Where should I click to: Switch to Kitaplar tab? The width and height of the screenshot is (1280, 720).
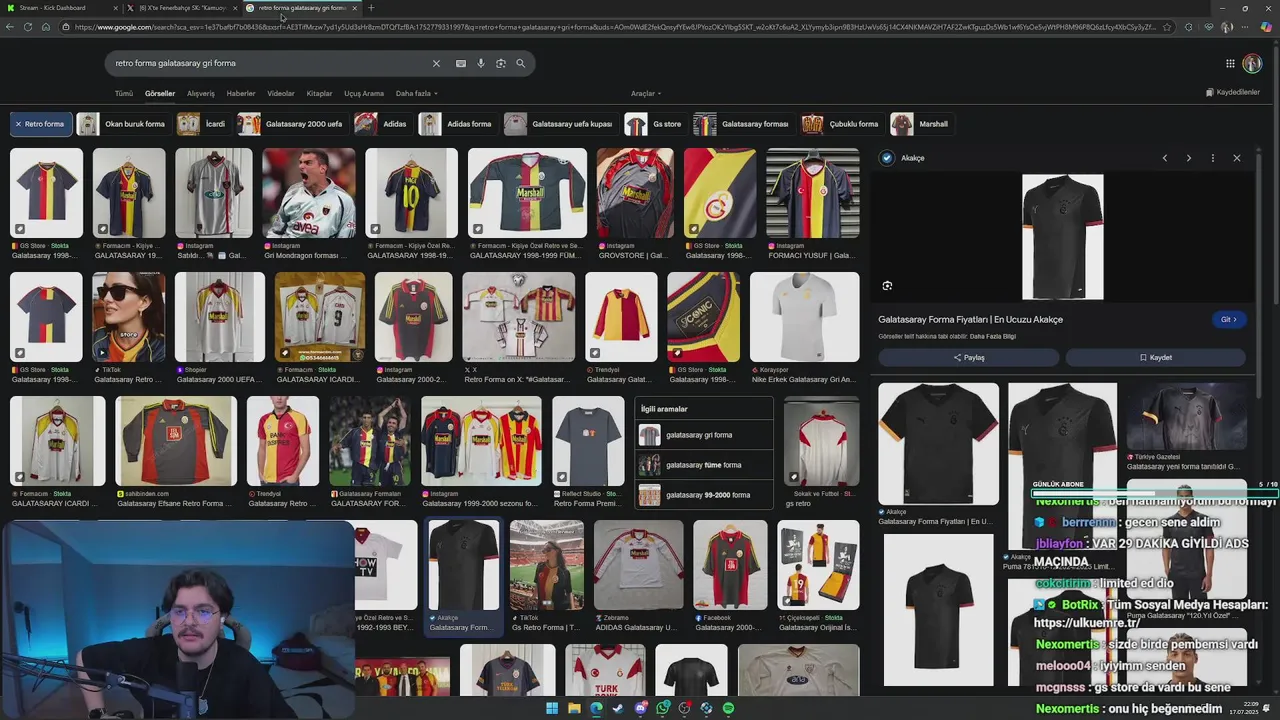(x=319, y=93)
